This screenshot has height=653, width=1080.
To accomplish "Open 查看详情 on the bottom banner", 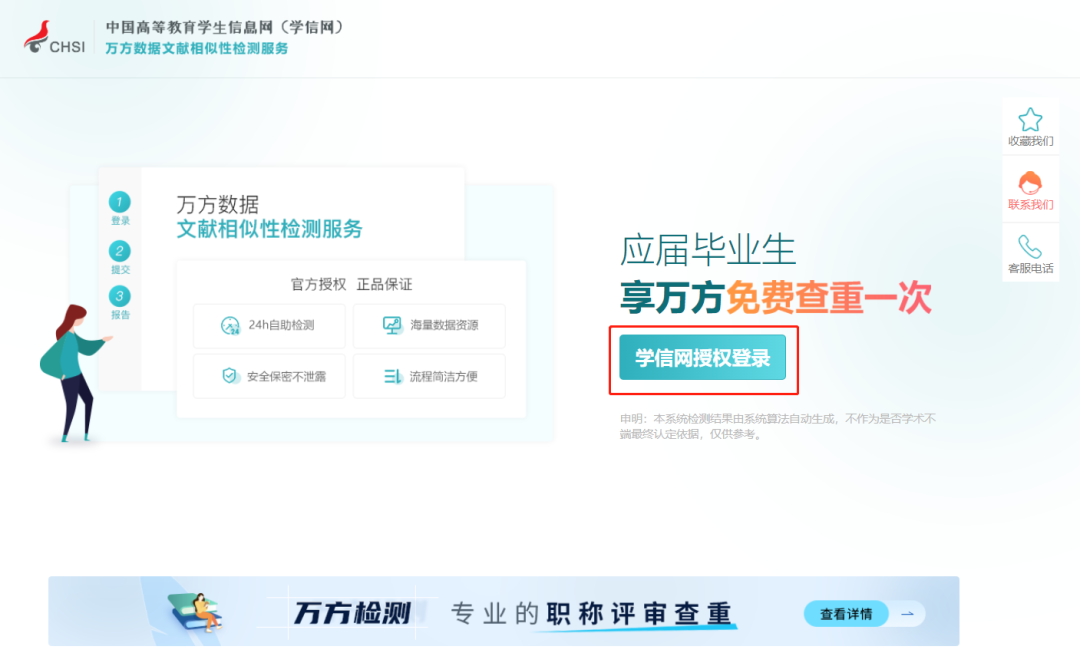I will pos(846,614).
